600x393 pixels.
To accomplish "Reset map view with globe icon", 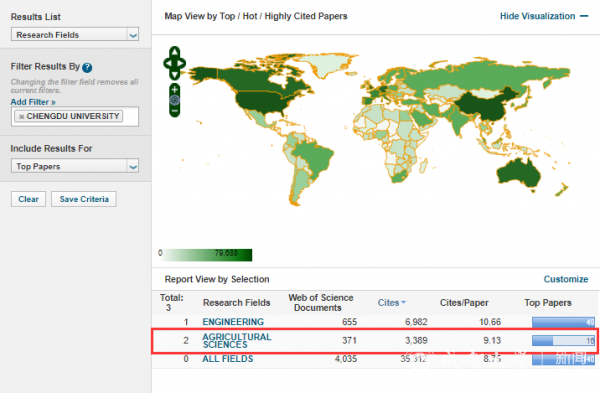I will [x=174, y=100].
